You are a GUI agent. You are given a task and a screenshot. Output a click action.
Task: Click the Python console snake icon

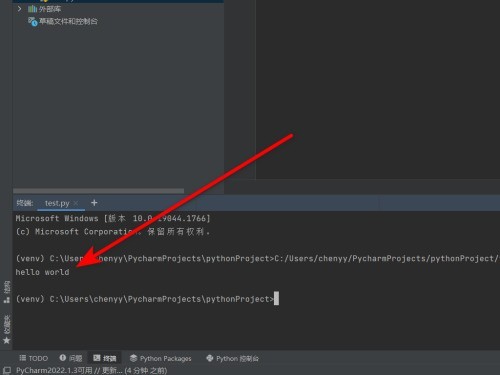point(210,358)
